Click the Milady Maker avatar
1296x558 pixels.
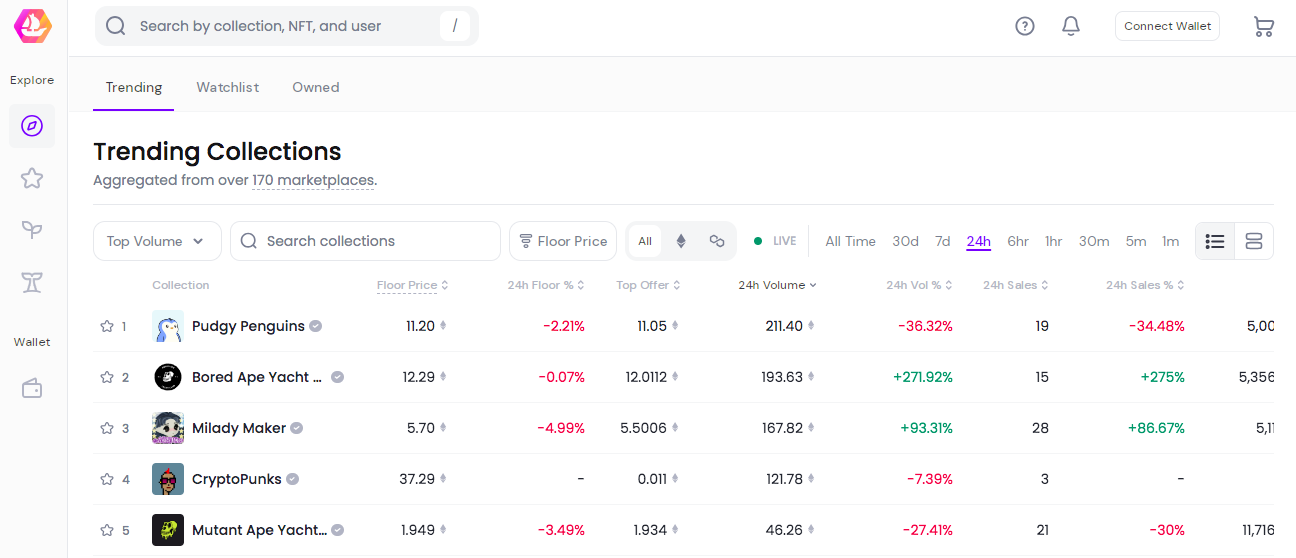point(168,428)
